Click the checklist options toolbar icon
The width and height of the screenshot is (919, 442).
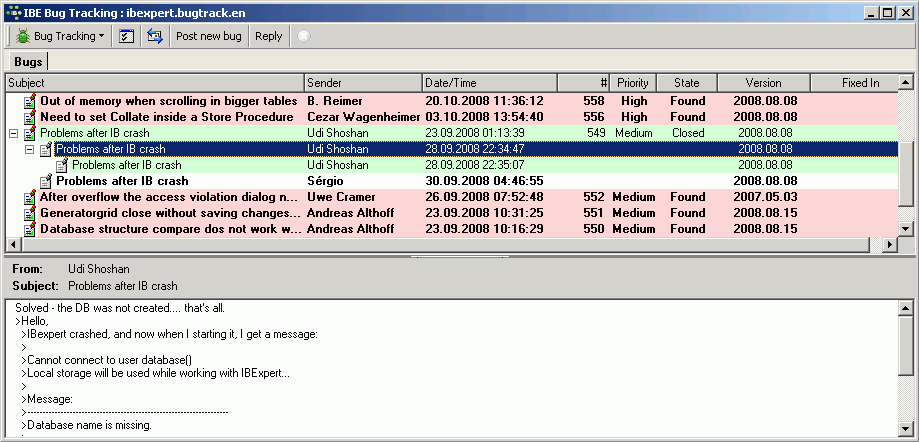coord(127,36)
